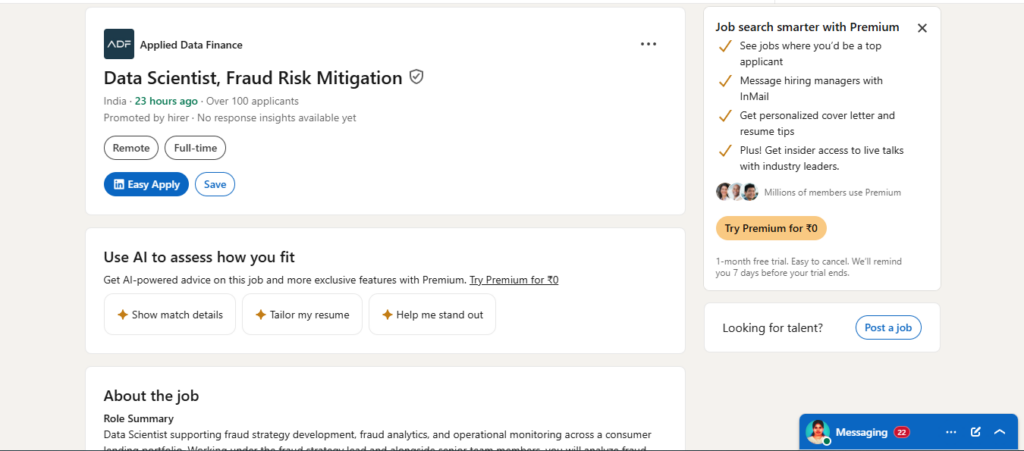Click the 'About the job' heading
Image resolution: width=1024 pixels, height=451 pixels.
(151, 396)
